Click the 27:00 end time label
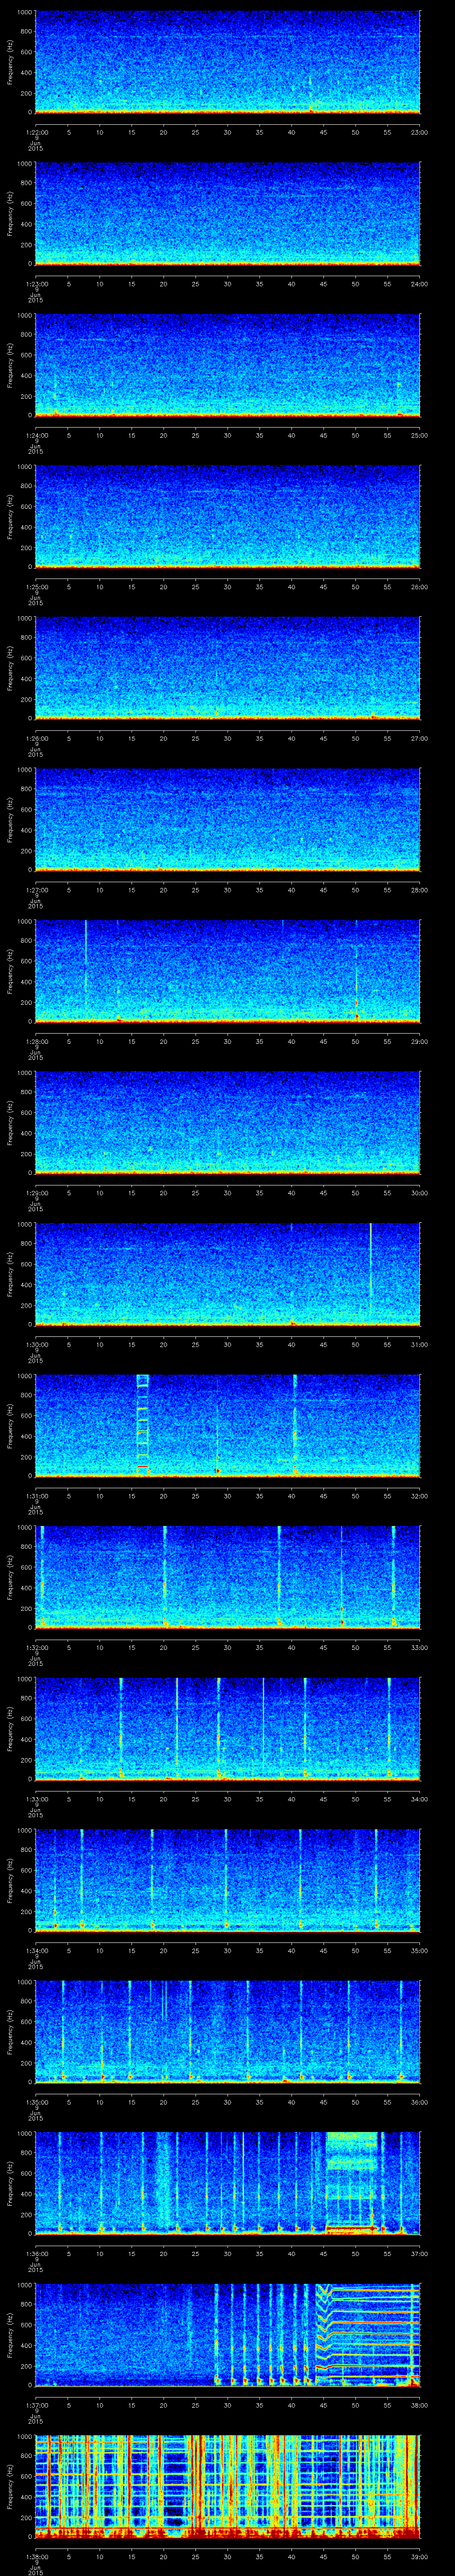This screenshot has height=2576, width=455. coord(419,738)
